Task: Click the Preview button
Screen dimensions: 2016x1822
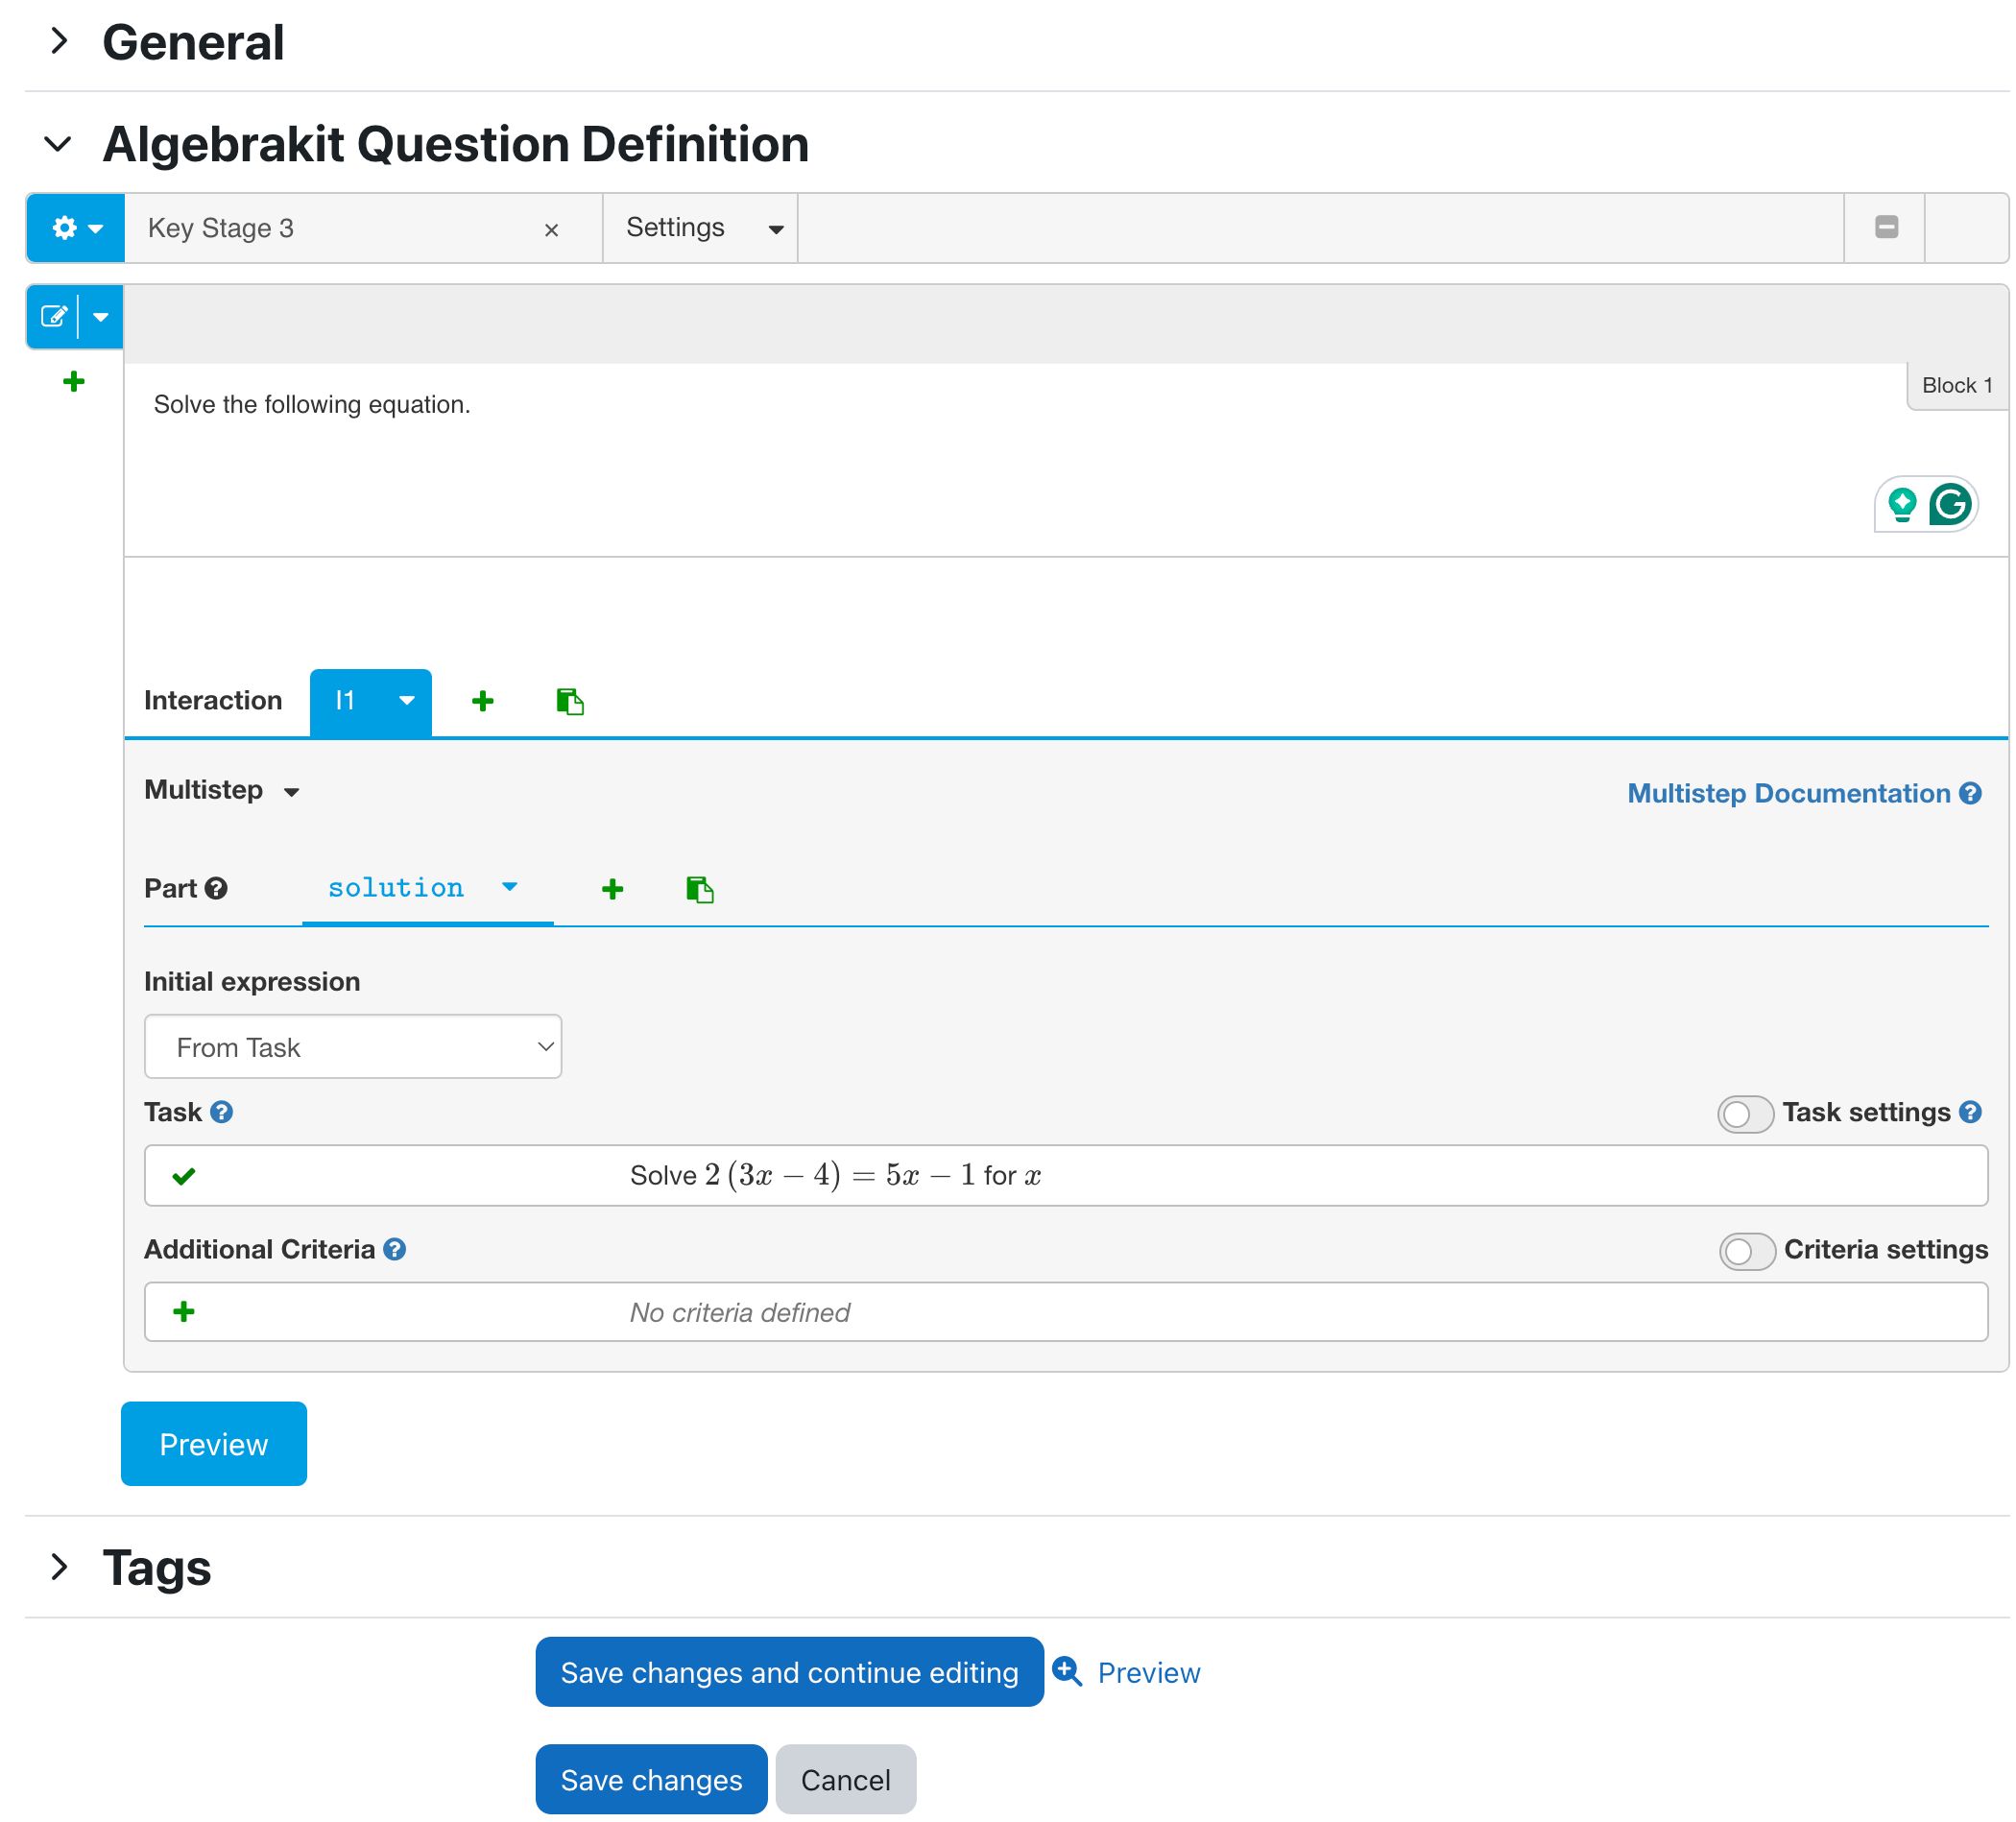Action: tap(213, 1444)
